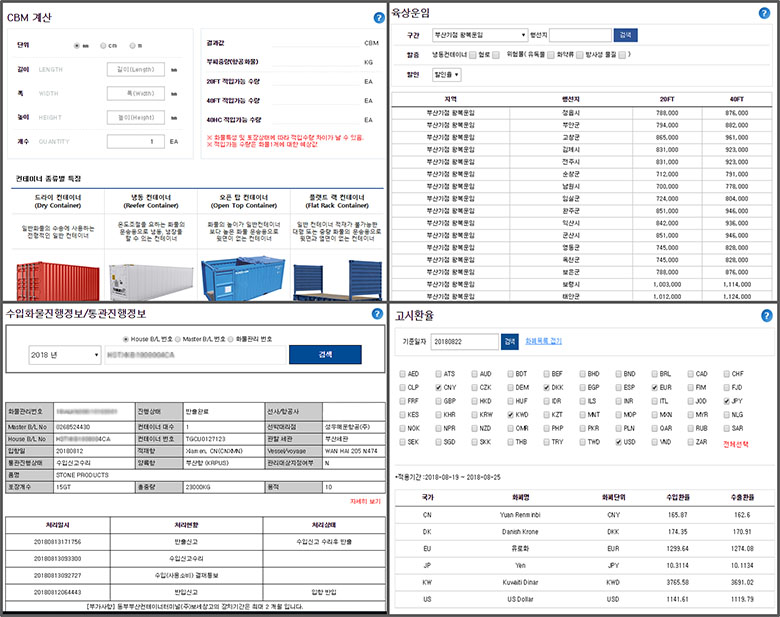Open help icon in 육상운임 panel
The image size is (780, 617).
click(x=764, y=13)
